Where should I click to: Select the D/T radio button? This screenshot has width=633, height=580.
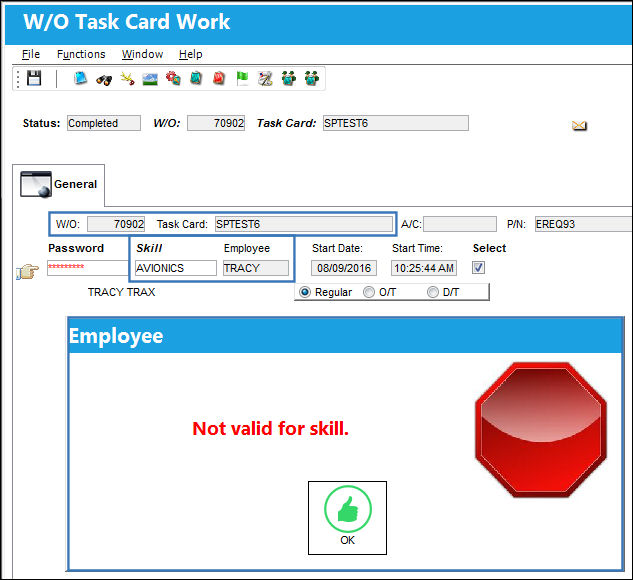(432, 292)
